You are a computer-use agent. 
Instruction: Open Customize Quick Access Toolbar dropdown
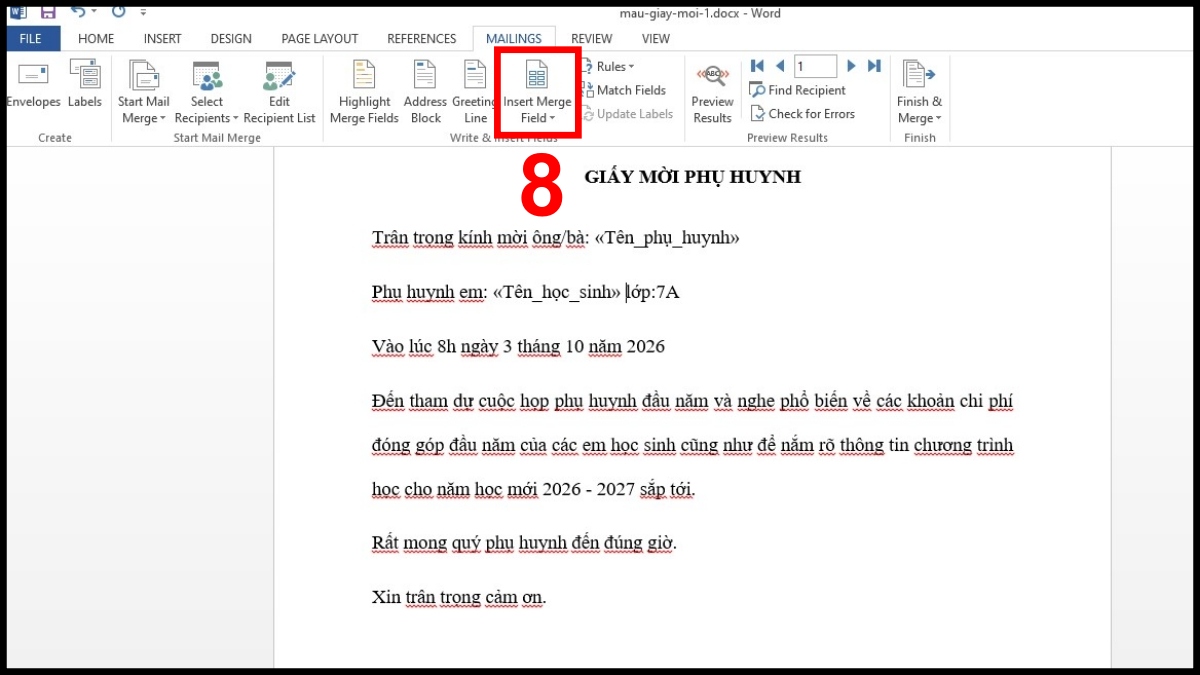click(144, 13)
